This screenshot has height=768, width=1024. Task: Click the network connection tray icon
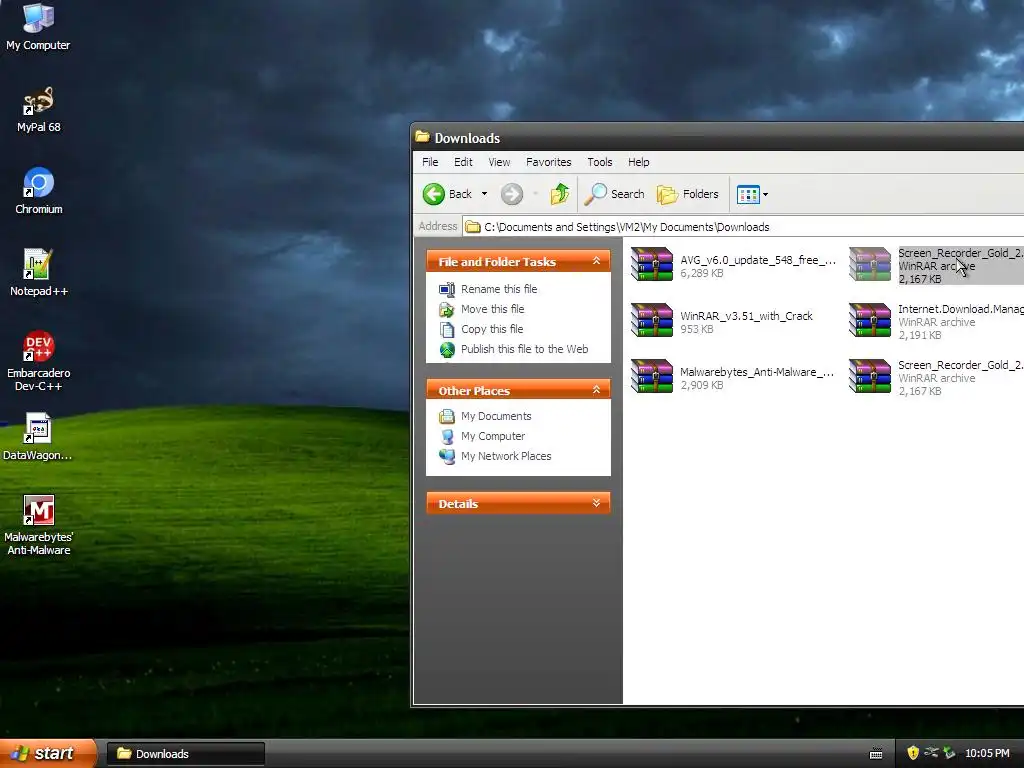(x=932, y=753)
